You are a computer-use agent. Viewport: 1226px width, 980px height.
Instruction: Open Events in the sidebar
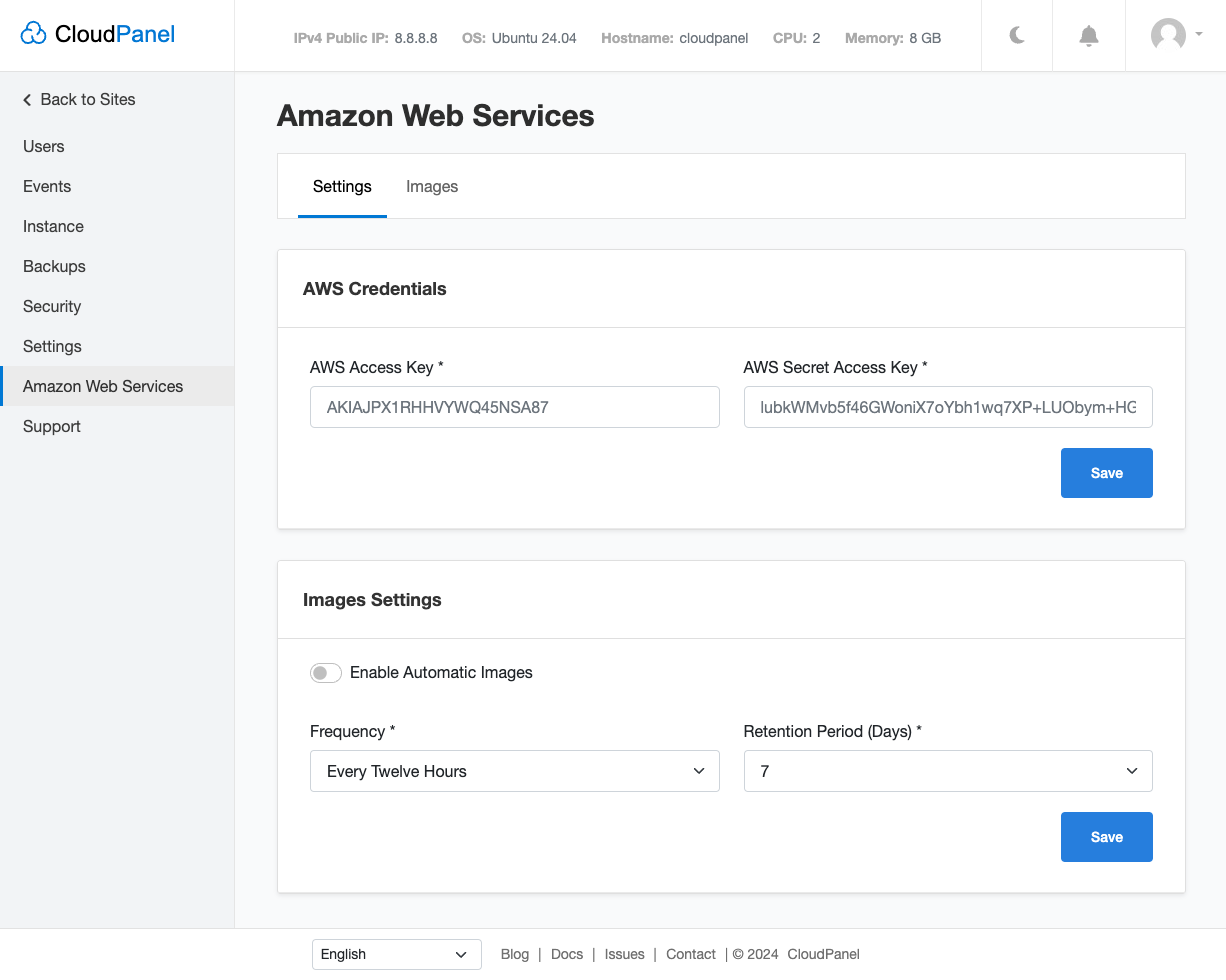click(47, 186)
